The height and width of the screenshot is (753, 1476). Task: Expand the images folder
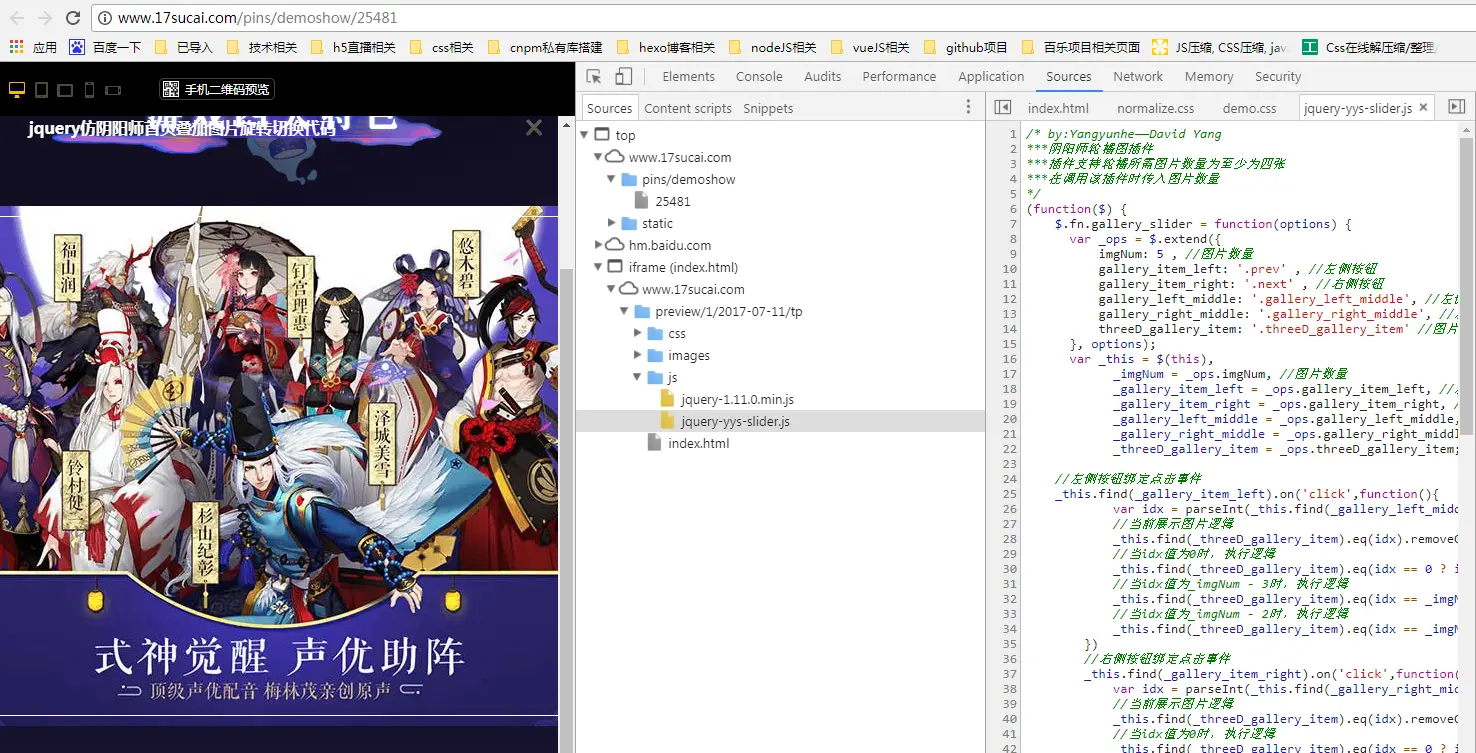[x=639, y=355]
